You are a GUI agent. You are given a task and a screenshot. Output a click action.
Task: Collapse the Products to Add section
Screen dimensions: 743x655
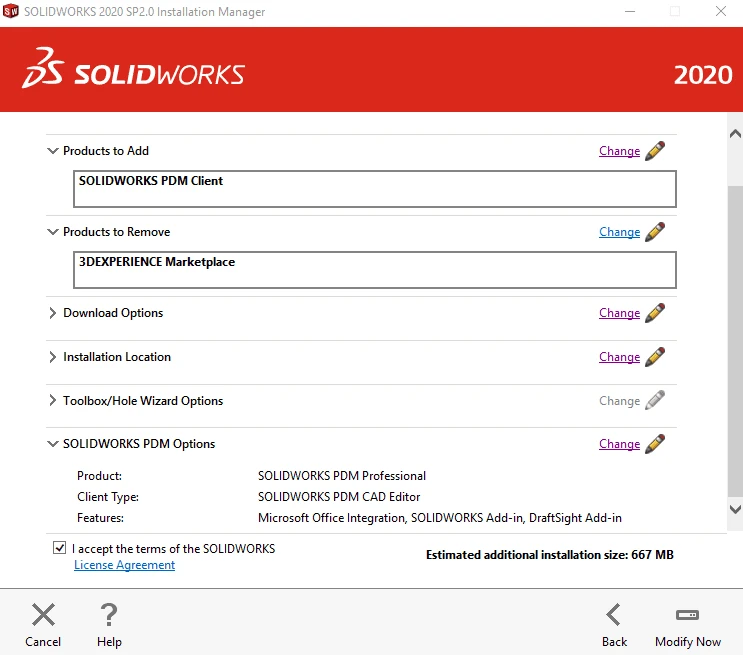pos(52,151)
